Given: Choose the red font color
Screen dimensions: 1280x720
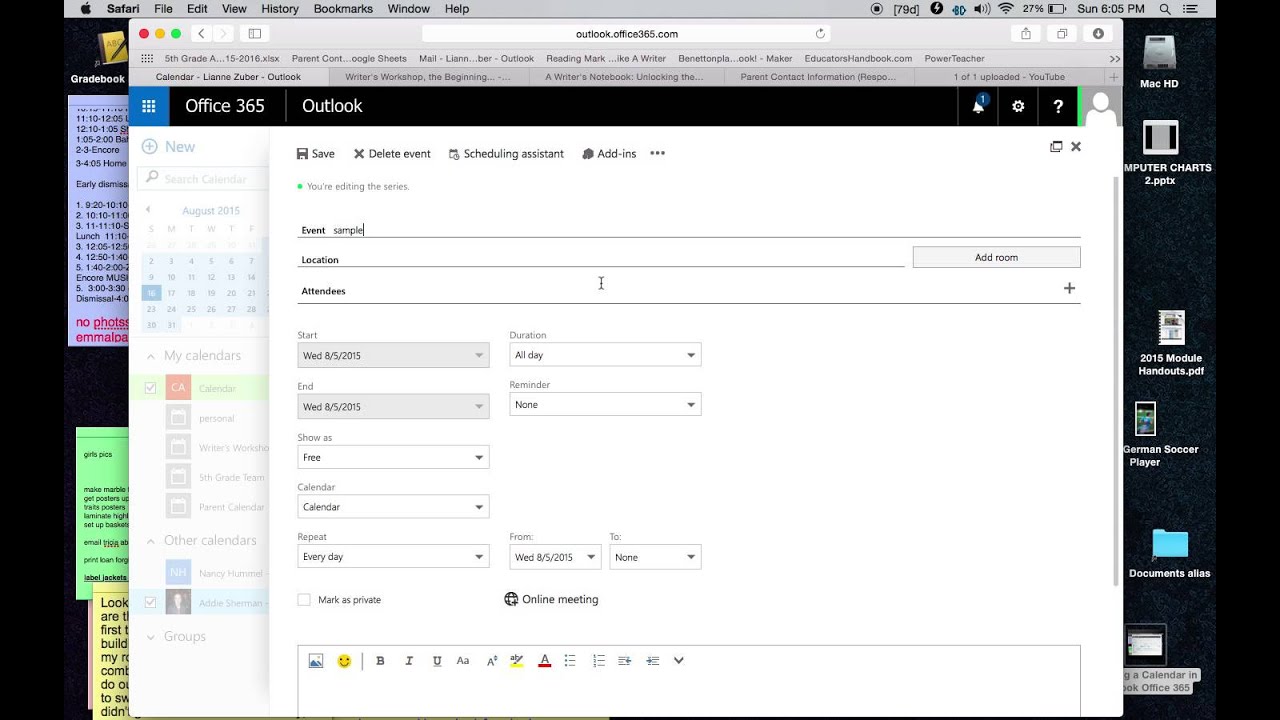Looking at the screenshot, I should pos(544,661).
